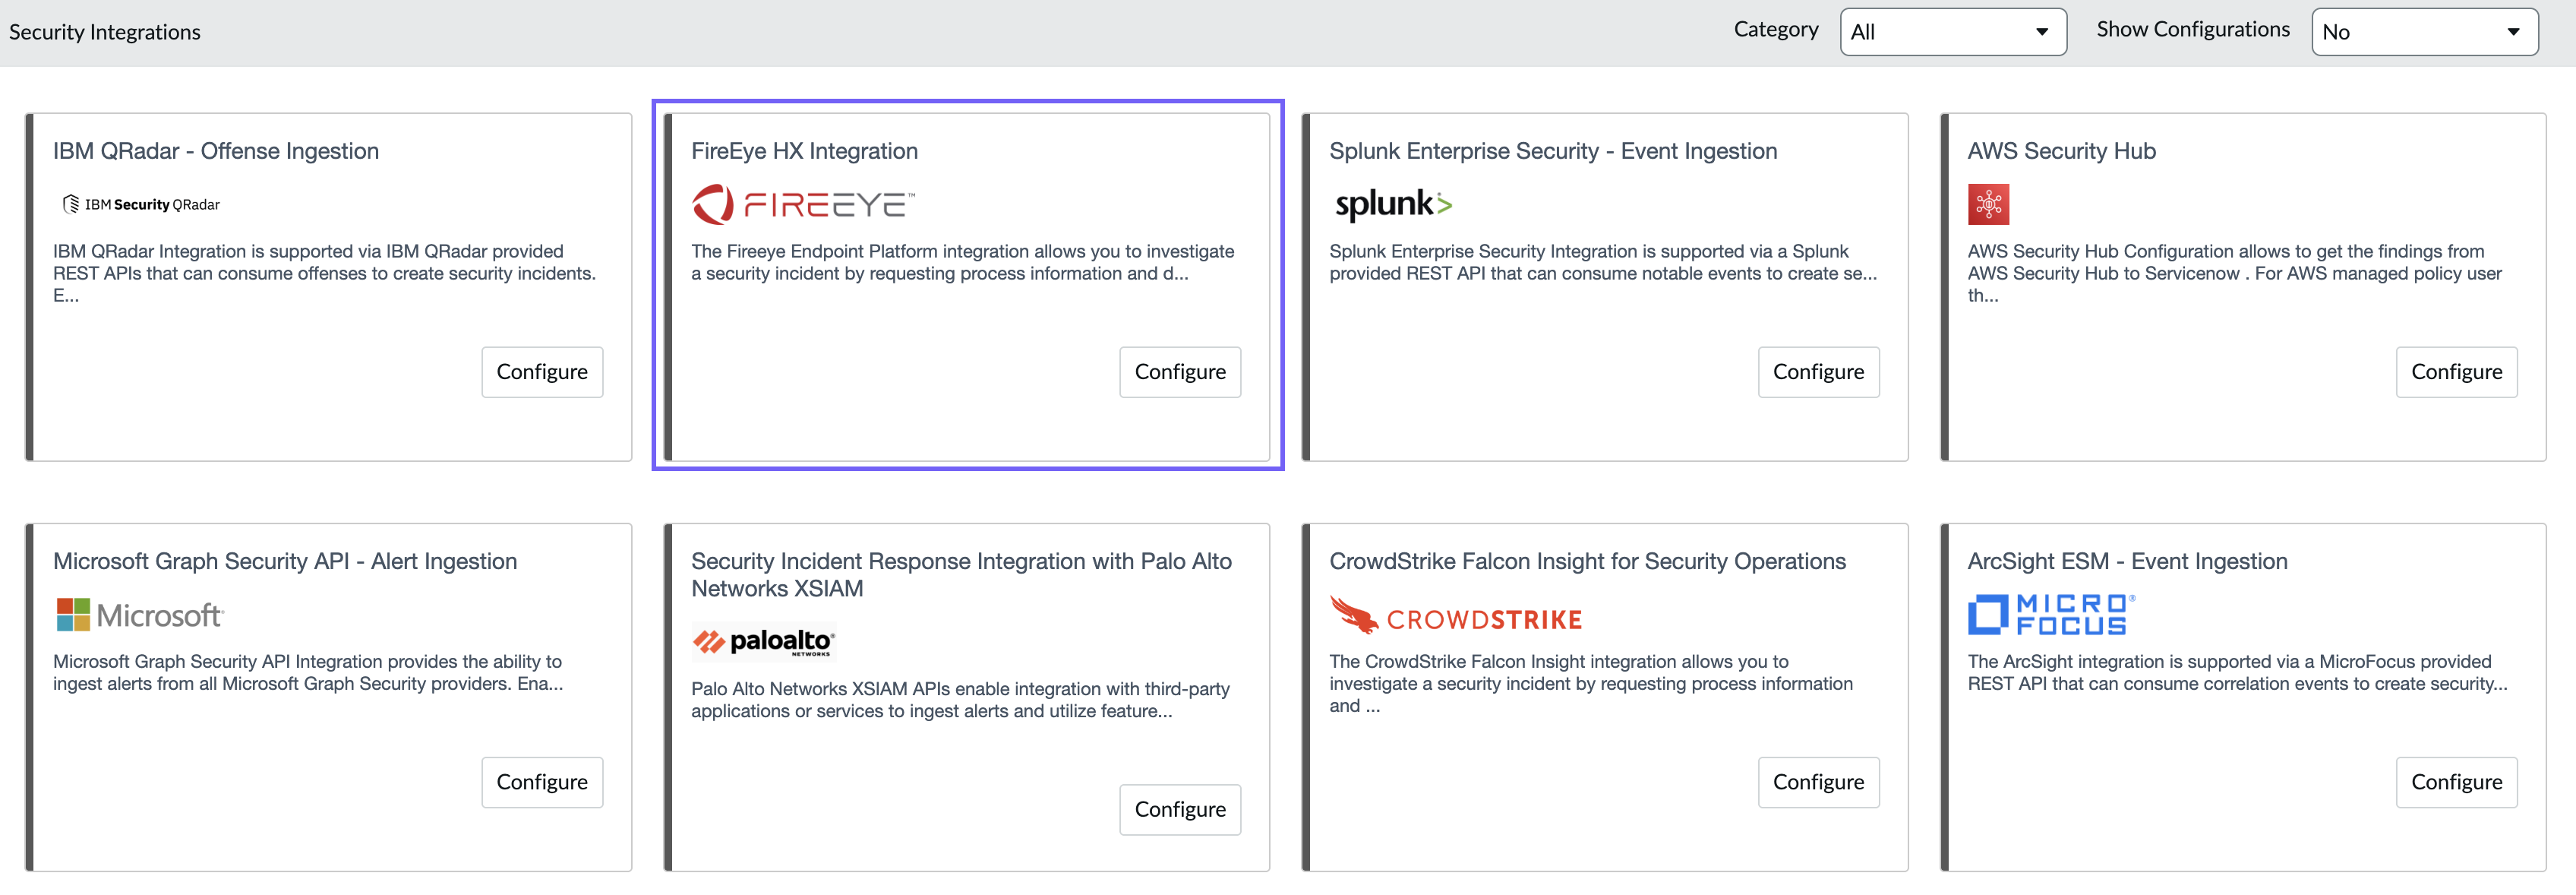Click the ArcSight integration description text
The image size is (2576, 895).
[x=2237, y=672]
